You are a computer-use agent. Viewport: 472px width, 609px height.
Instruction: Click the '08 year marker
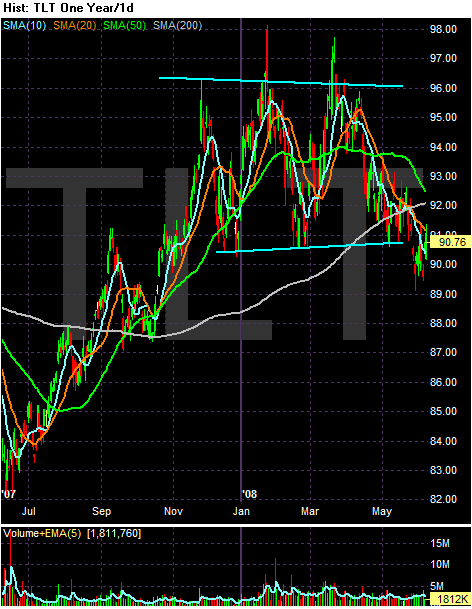coord(249,494)
